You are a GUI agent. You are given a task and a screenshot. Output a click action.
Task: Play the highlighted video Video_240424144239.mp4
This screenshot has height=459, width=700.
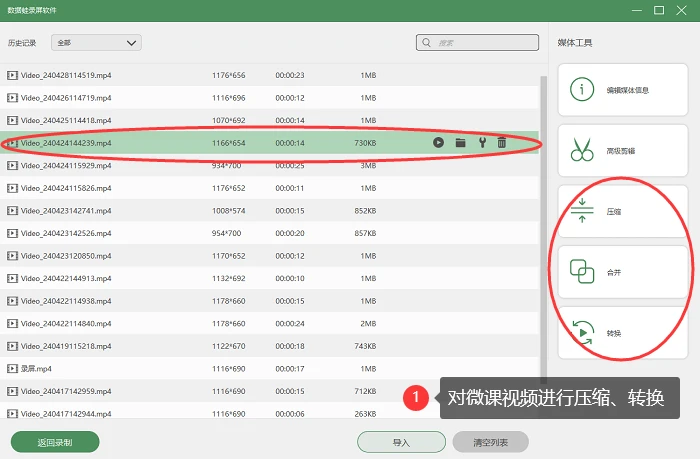click(438, 142)
